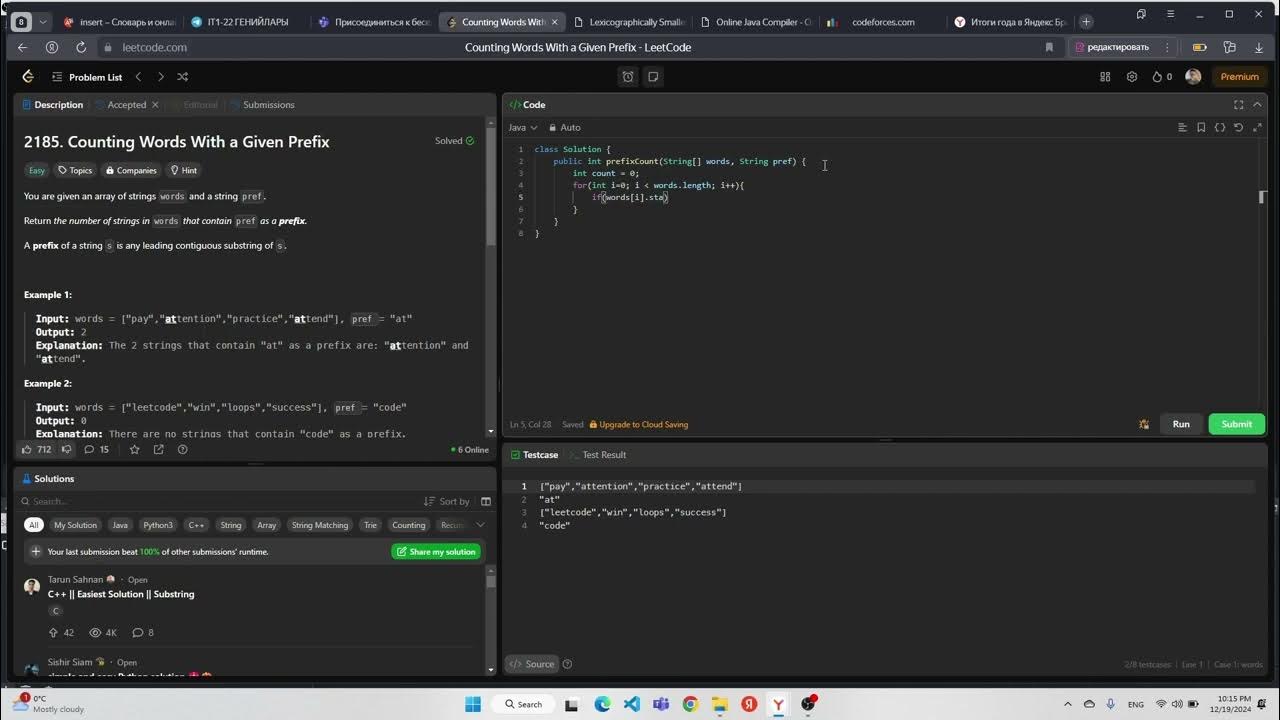Click the editor bookmark icon
The height and width of the screenshot is (720, 1280).
[1201, 128]
